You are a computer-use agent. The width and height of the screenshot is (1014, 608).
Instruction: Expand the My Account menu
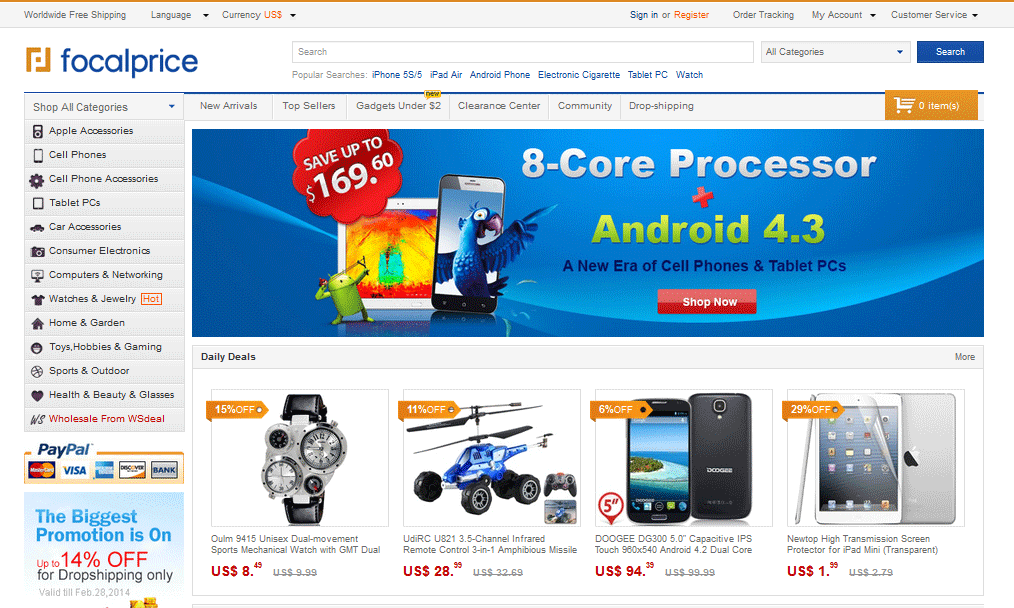[843, 15]
